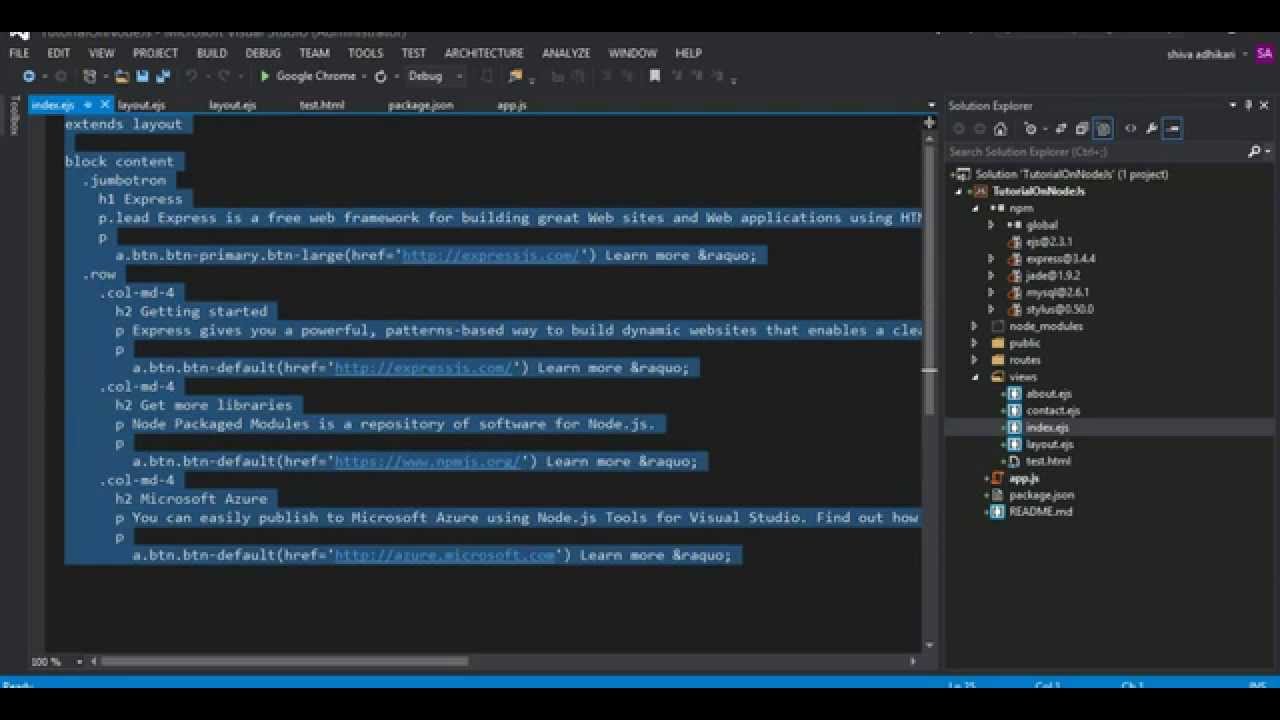
Task: Follow the https://www.npmjs.org/ link
Action: coord(427,461)
